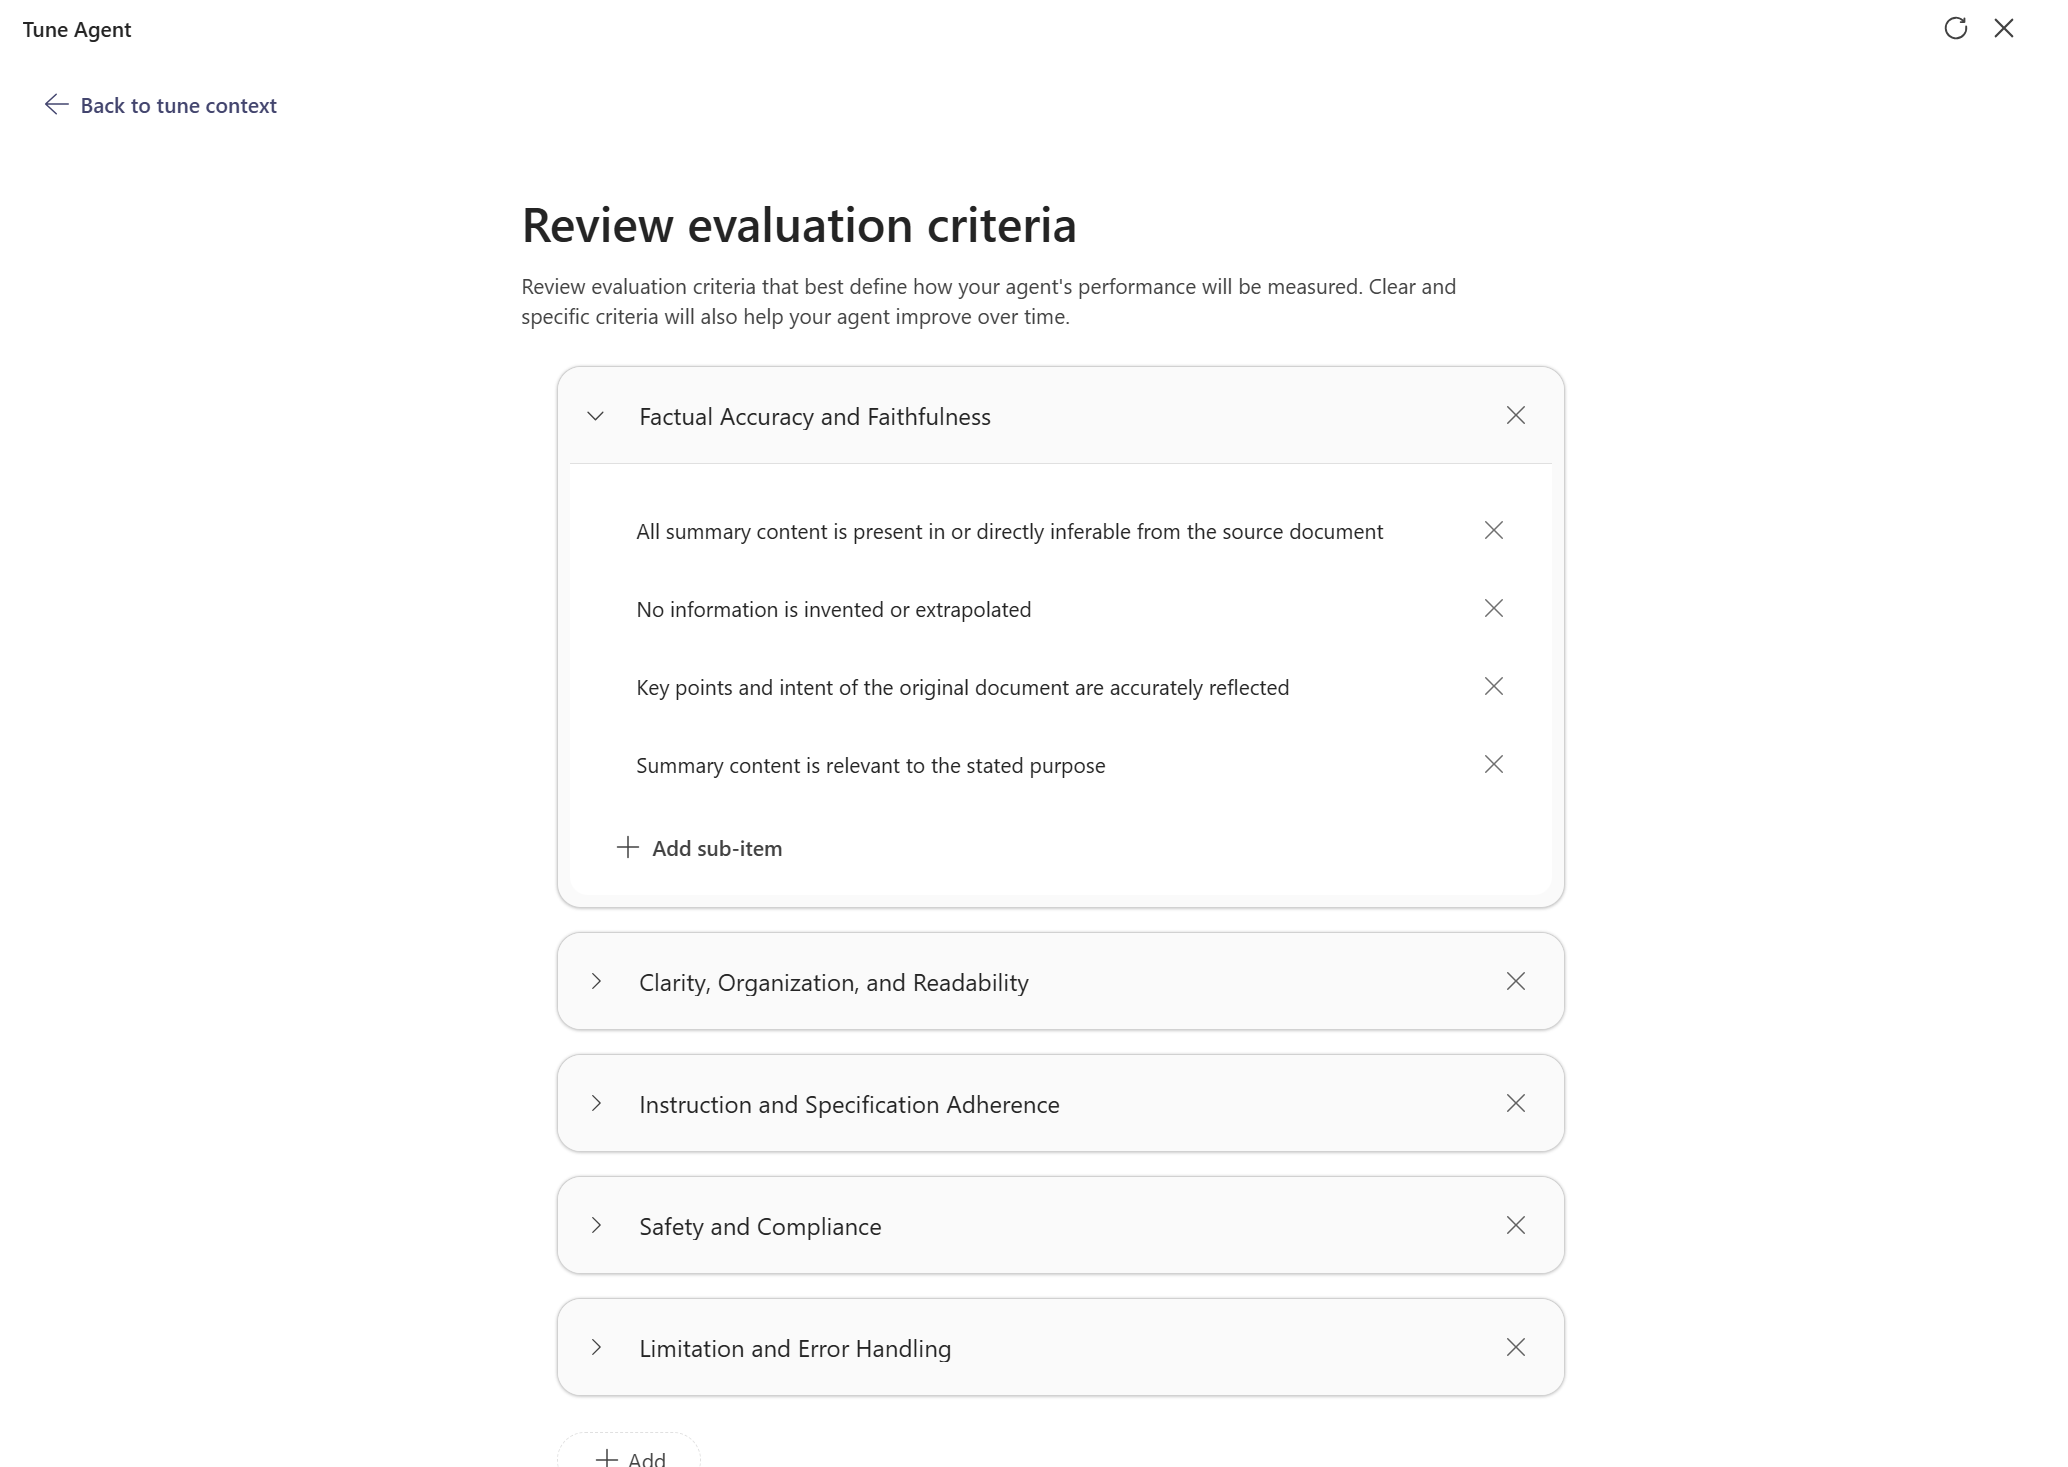Remove the Safety and Compliance criterion
This screenshot has width=2068, height=1467.
(1515, 1226)
